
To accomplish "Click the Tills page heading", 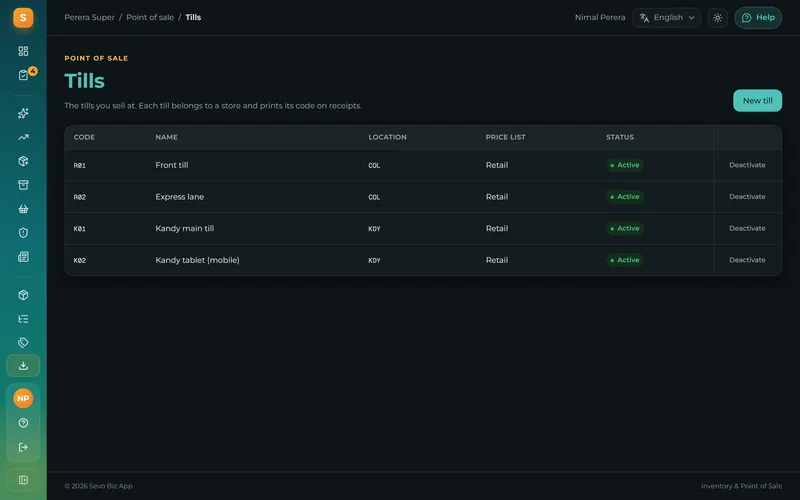I will pos(84,81).
